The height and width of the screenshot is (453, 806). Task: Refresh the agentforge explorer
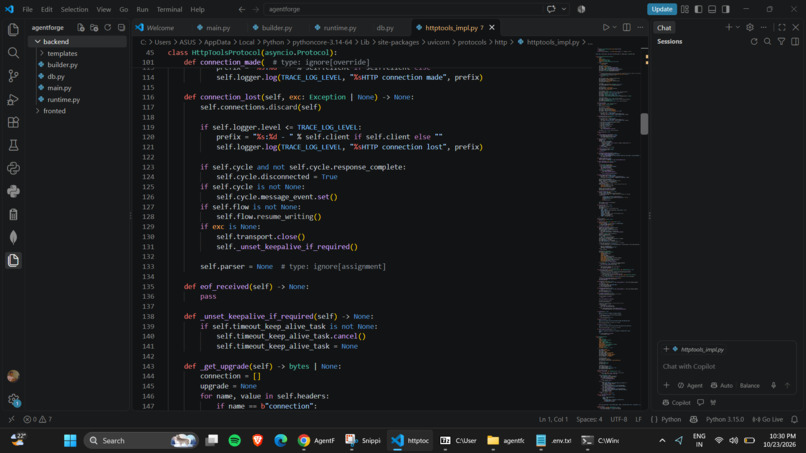pos(107,28)
